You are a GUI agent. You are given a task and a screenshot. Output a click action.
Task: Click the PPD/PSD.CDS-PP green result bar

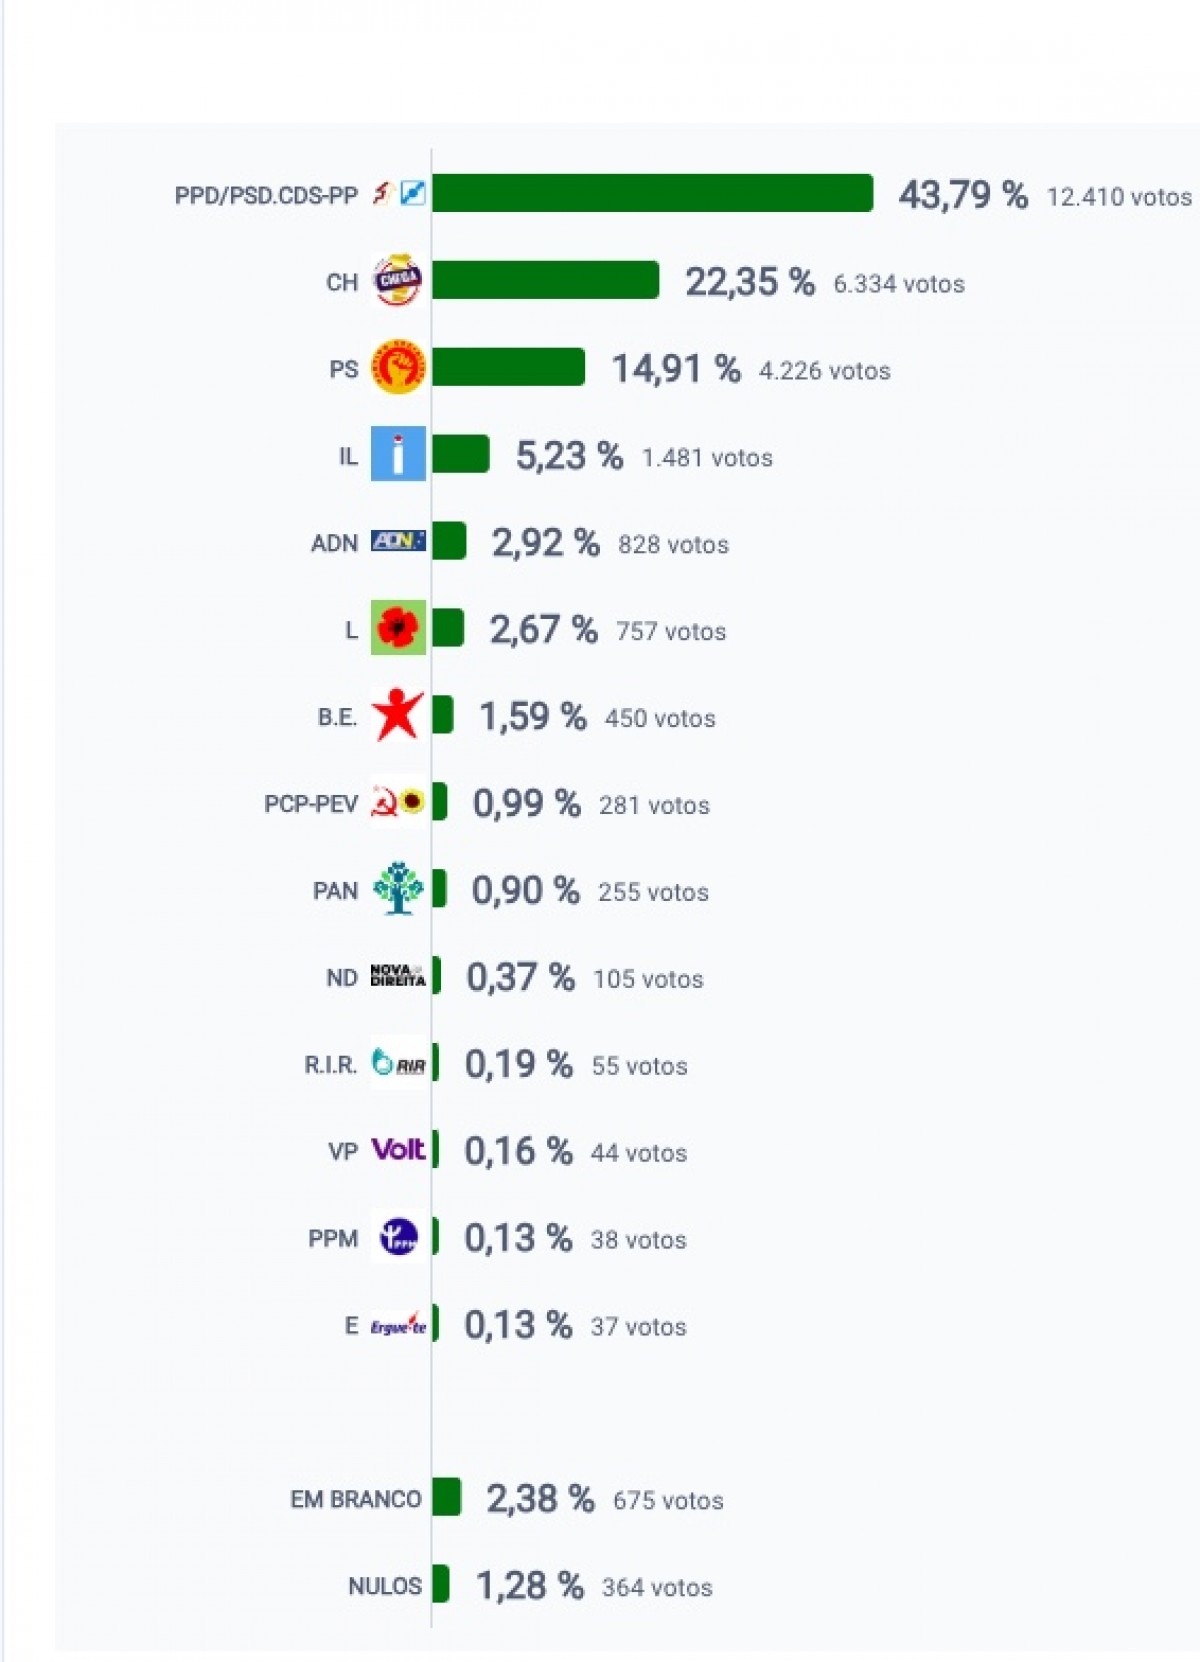click(652, 193)
